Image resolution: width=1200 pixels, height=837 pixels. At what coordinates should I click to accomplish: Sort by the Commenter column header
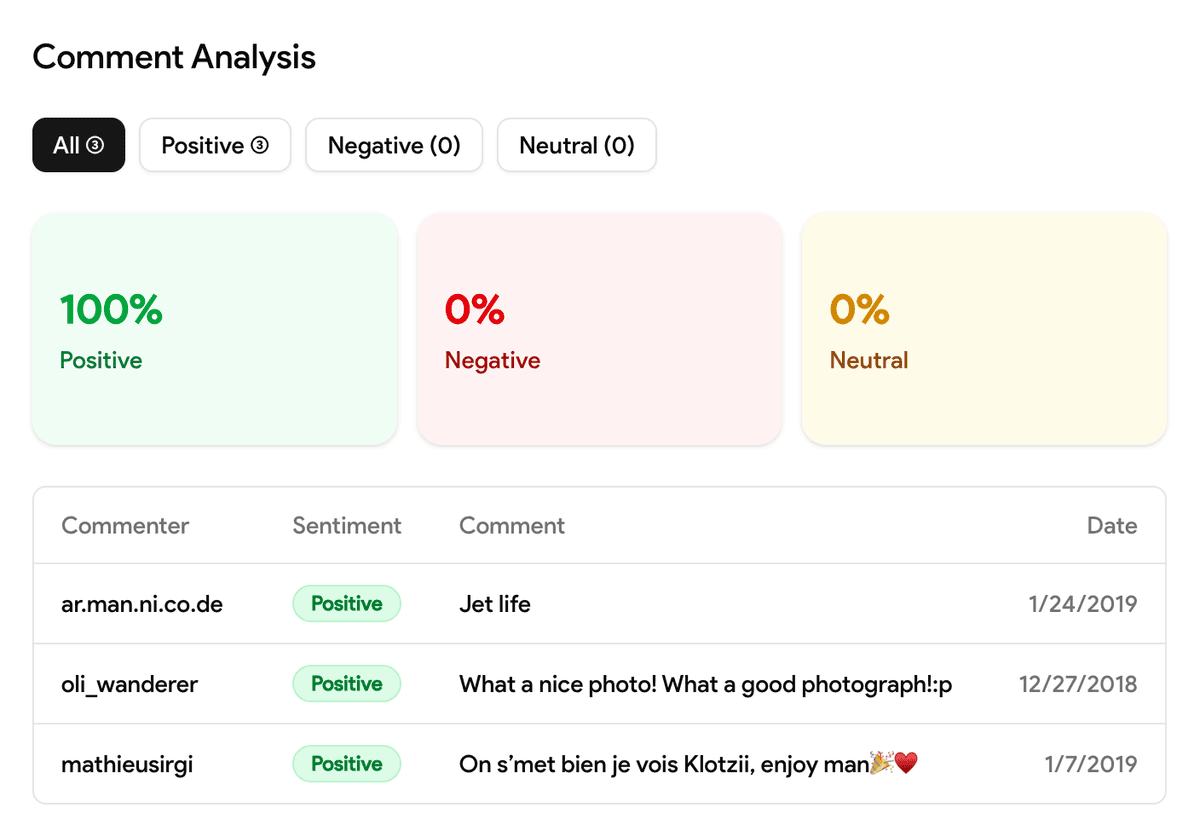(x=124, y=525)
